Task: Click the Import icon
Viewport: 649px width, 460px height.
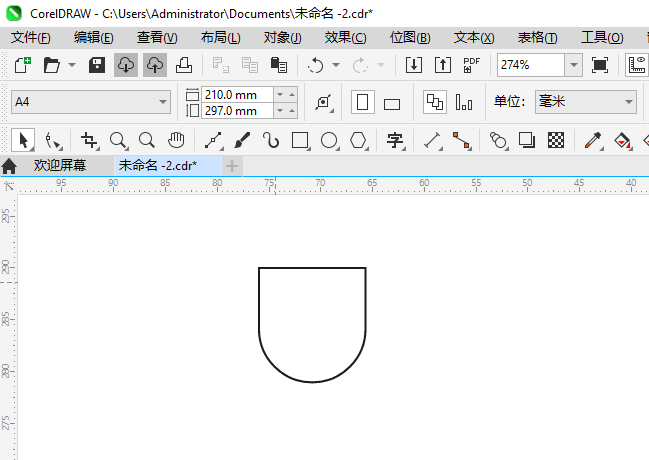Action: pos(414,65)
